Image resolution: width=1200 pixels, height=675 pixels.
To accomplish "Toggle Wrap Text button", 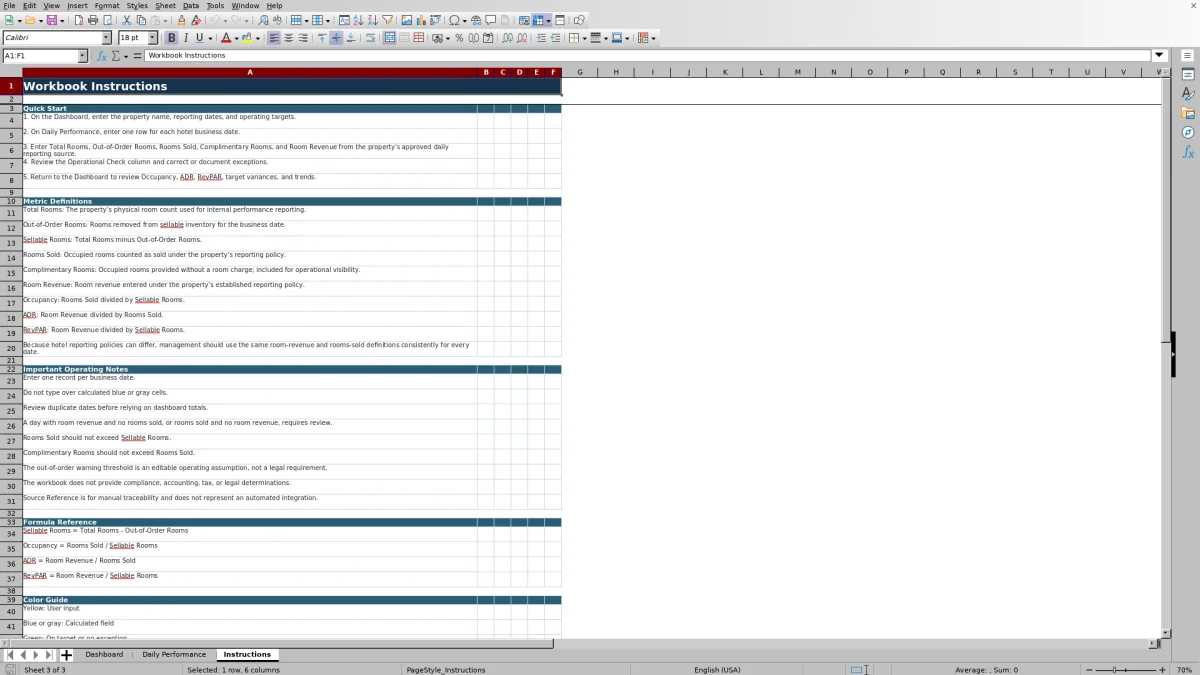I will click(370, 38).
